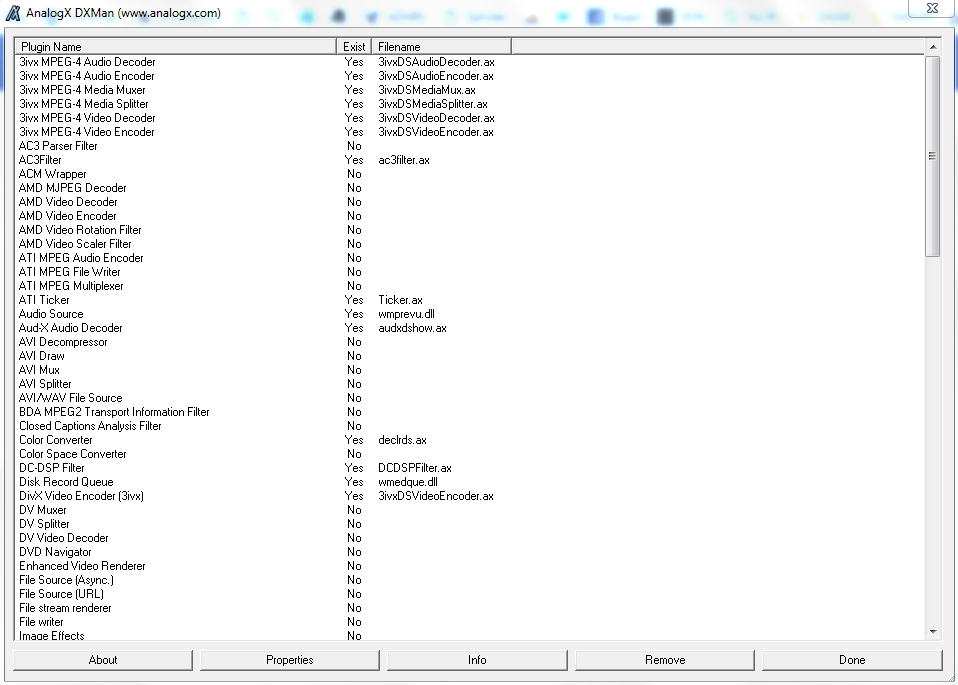Click the AnalogX DXMan title bar icon
Viewport: 958px width, 685px height.
[13, 13]
